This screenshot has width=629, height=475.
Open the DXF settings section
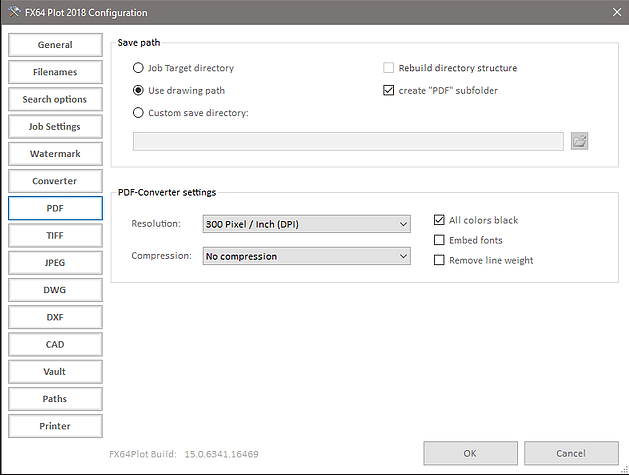pos(55,317)
